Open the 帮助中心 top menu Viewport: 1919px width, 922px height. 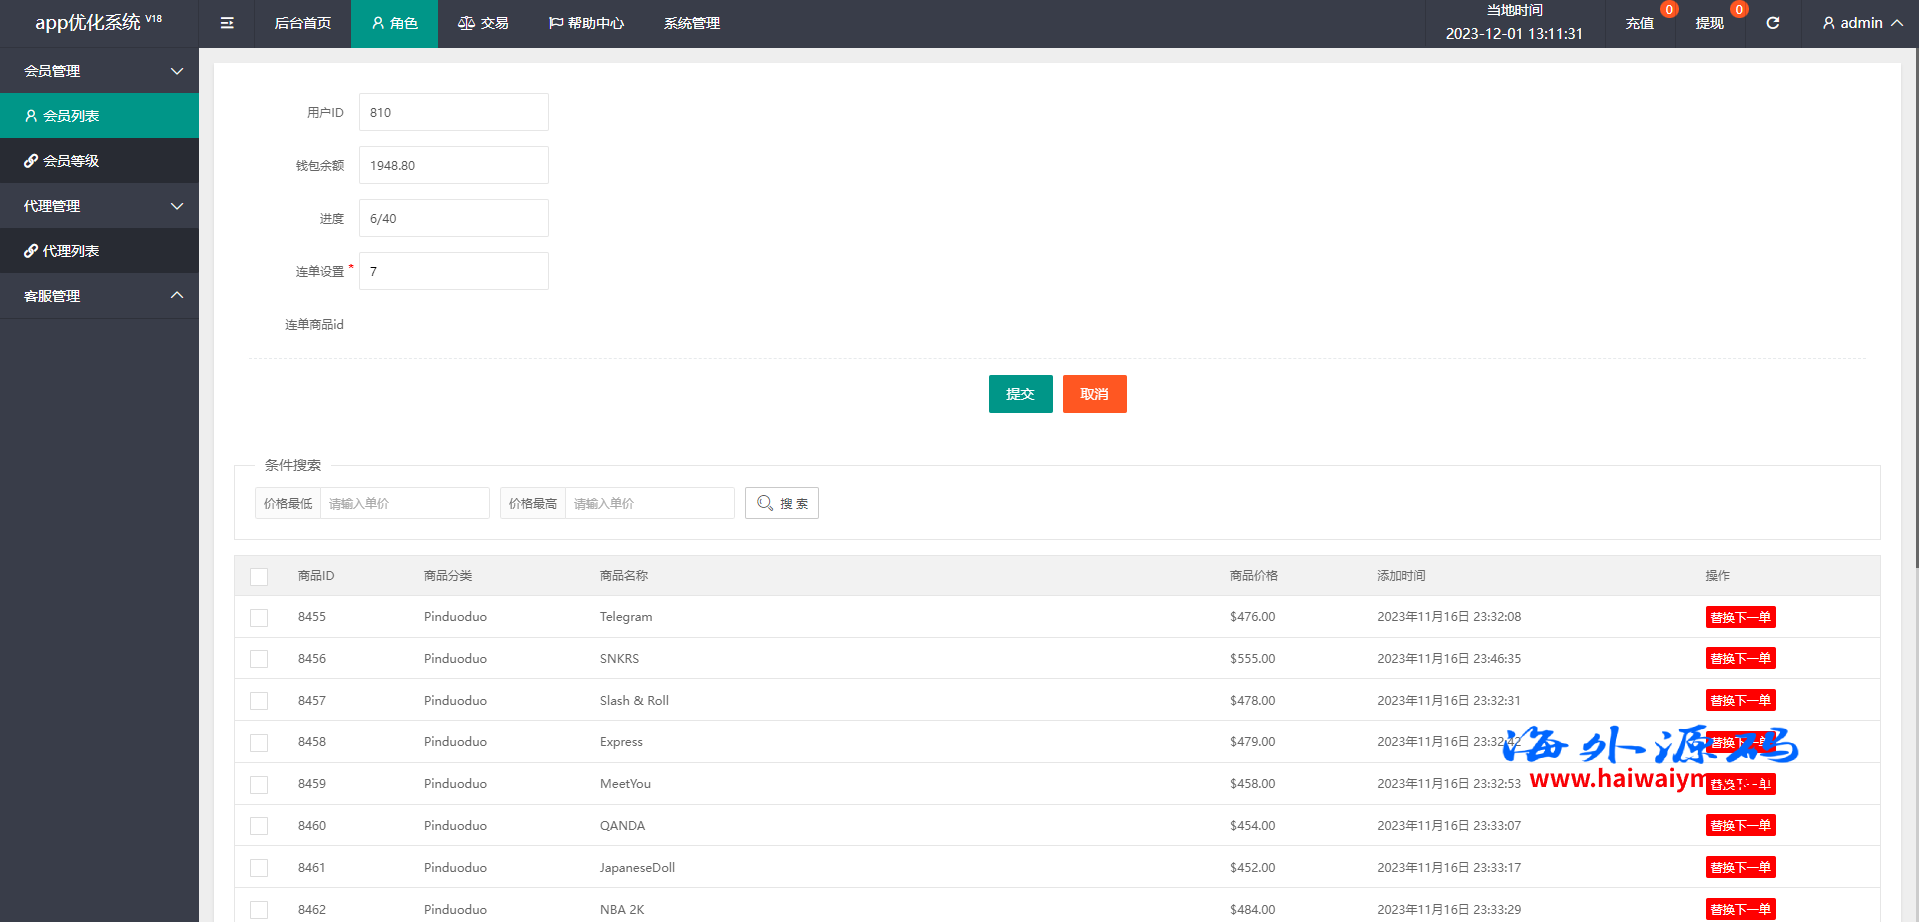pyautogui.click(x=586, y=23)
